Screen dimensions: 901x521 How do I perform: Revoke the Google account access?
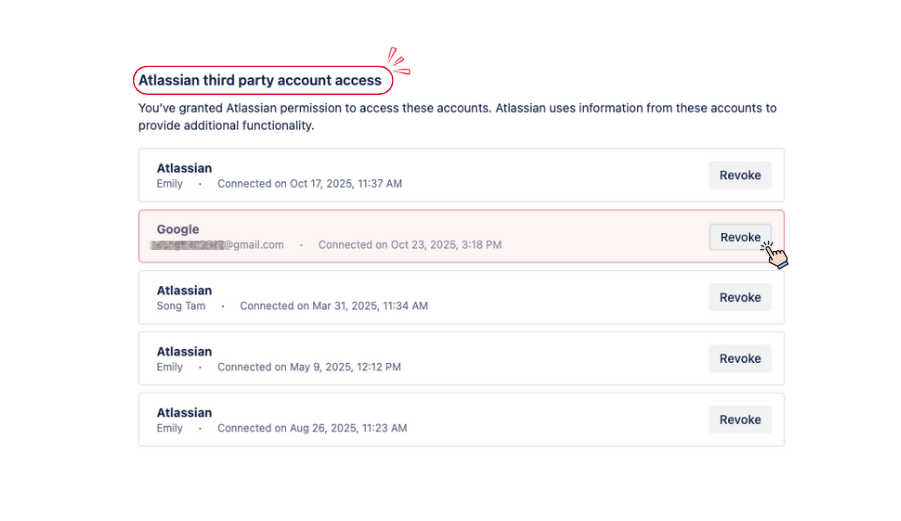click(x=740, y=237)
